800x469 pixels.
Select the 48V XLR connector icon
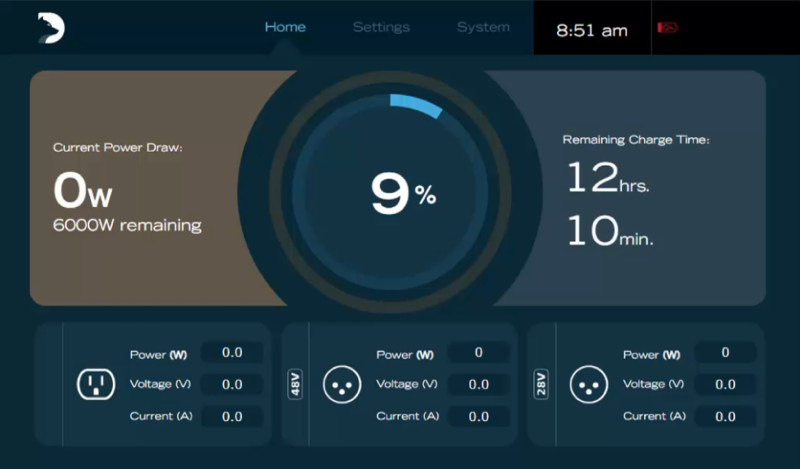pyautogui.click(x=342, y=384)
